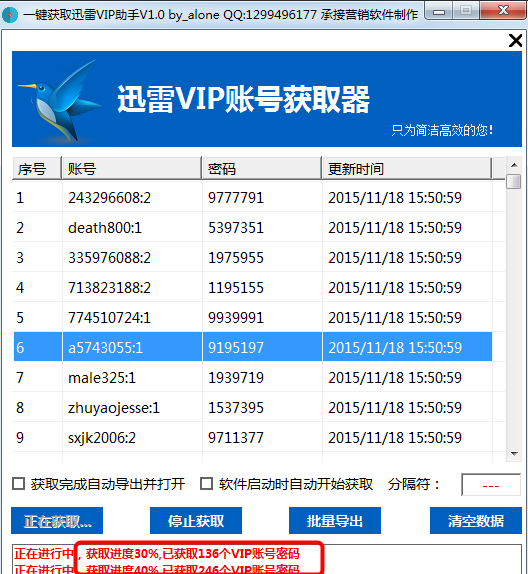This screenshot has height=574, width=528.
Task: Select account zhuyaojesse:1
Action: point(114,408)
